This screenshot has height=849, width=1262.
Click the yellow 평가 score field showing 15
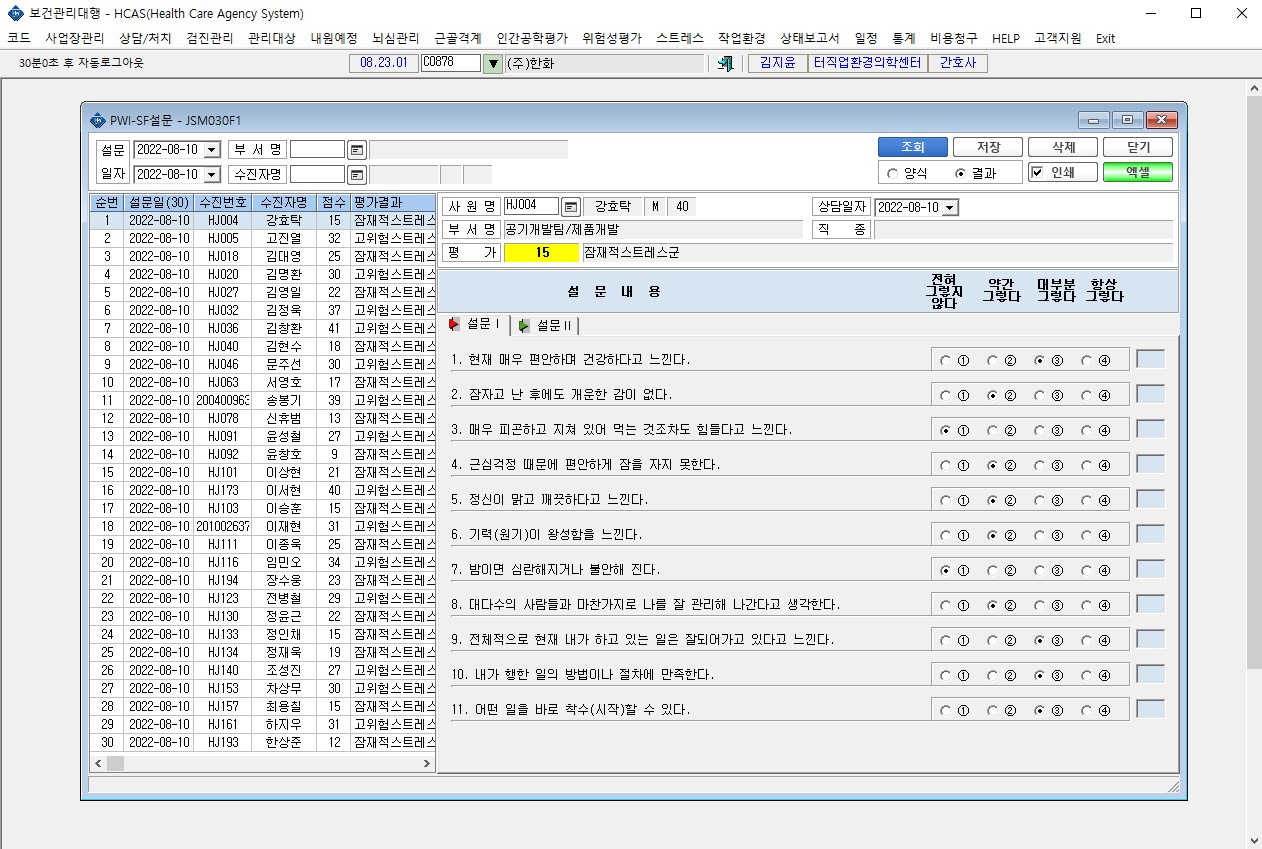coord(542,253)
